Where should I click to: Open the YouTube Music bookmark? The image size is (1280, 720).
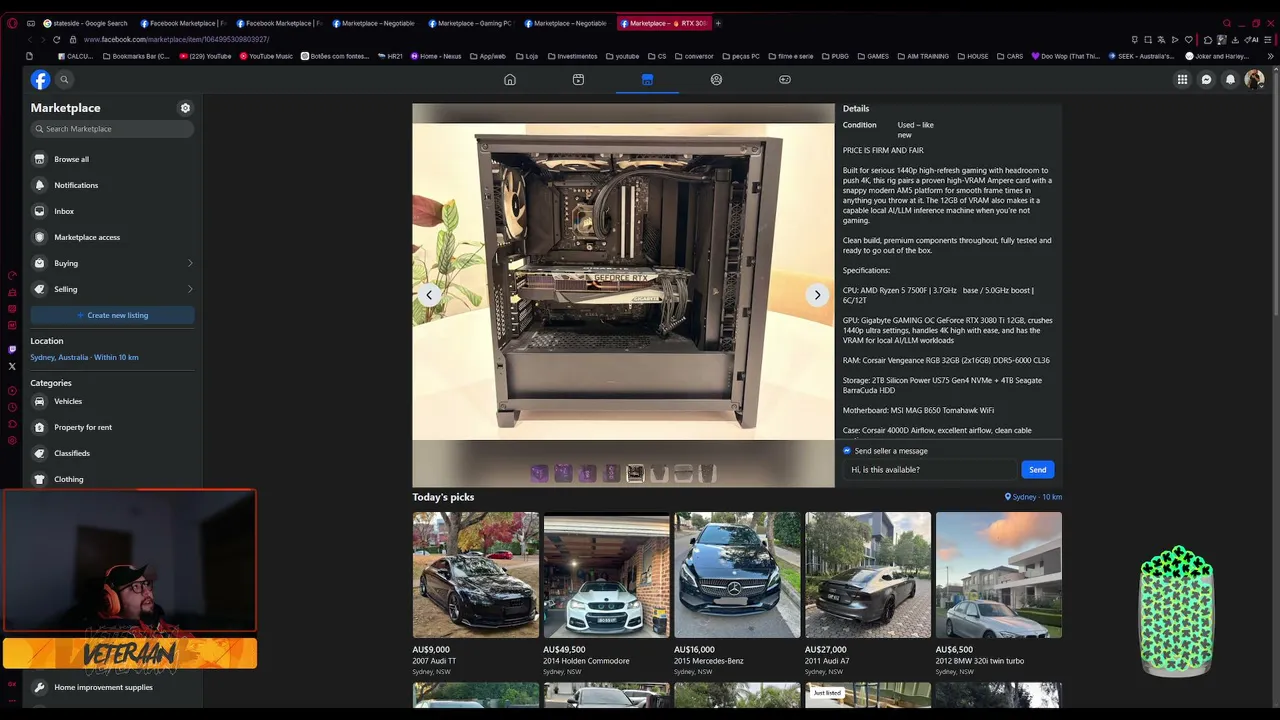pyautogui.click(x=266, y=56)
